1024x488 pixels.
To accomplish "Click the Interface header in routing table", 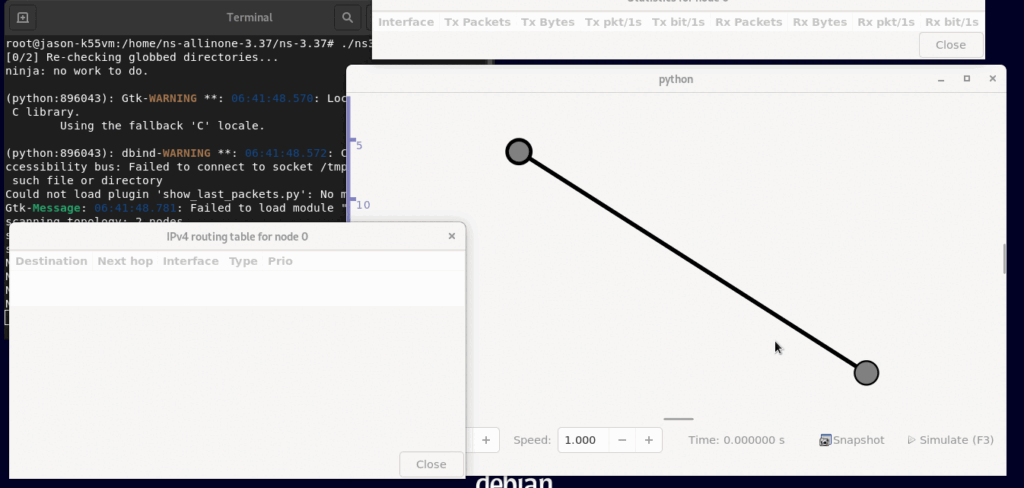I will tap(190, 261).
